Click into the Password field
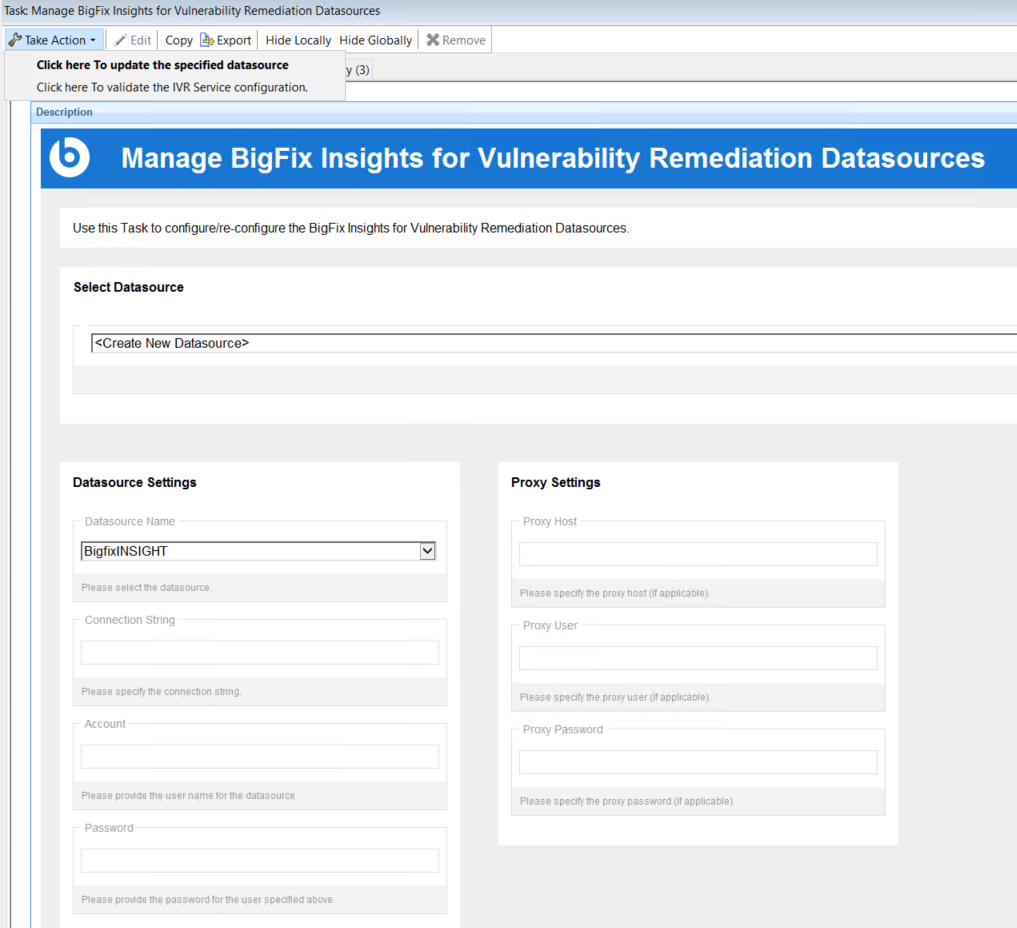Image resolution: width=1017 pixels, height=928 pixels. (x=259, y=861)
